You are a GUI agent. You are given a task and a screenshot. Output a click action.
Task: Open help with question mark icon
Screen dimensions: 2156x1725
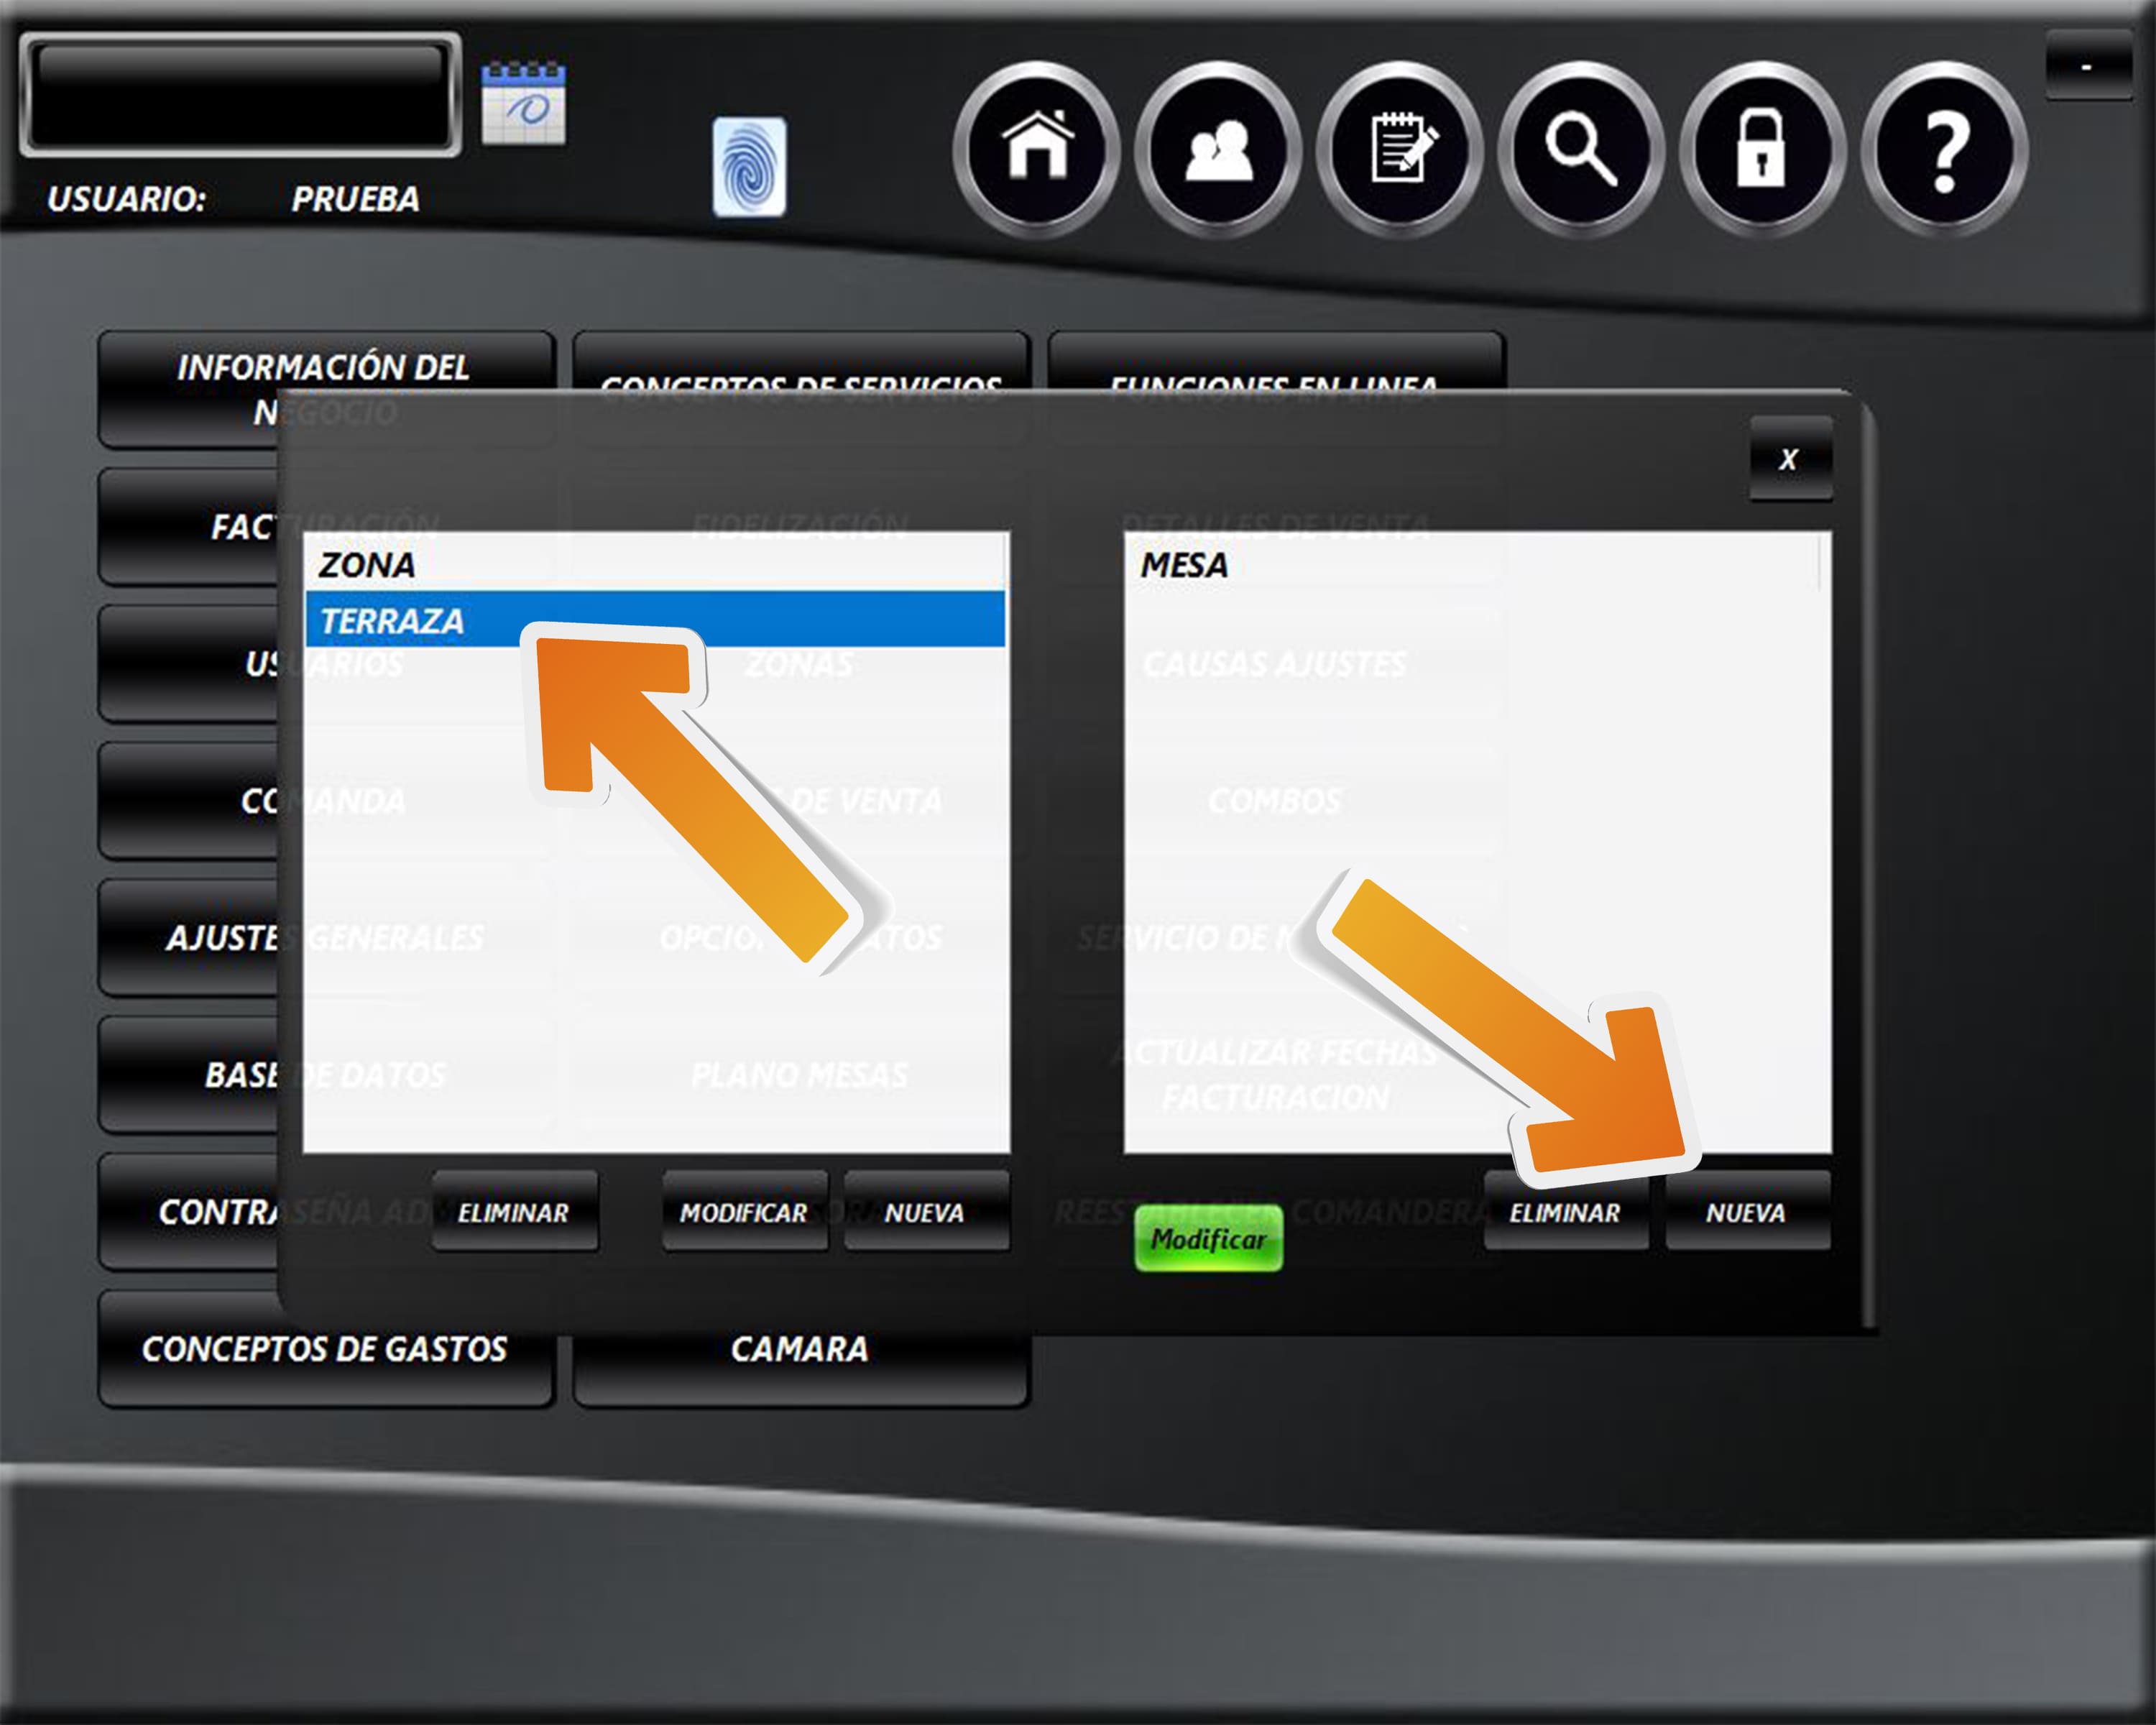[1944, 149]
